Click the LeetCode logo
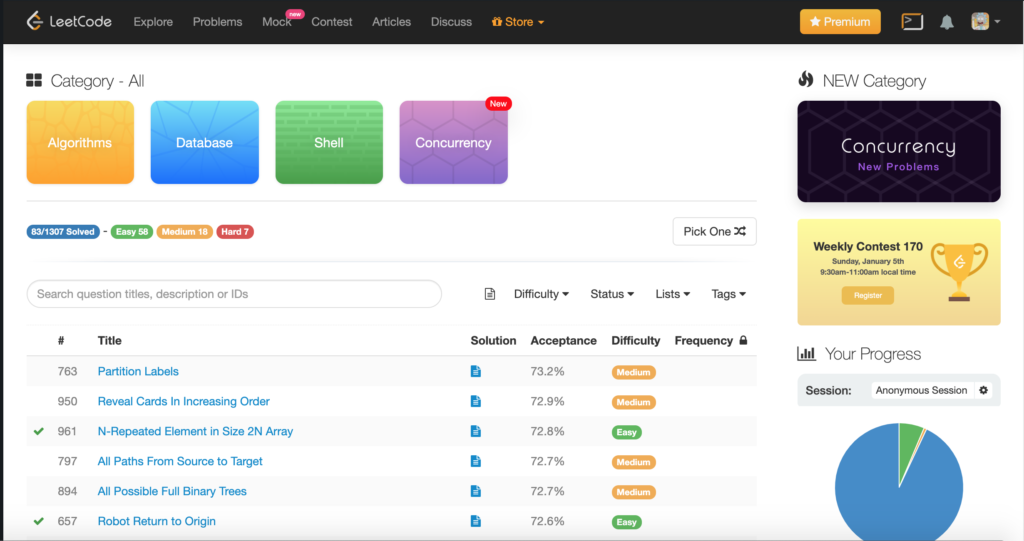 69,21
